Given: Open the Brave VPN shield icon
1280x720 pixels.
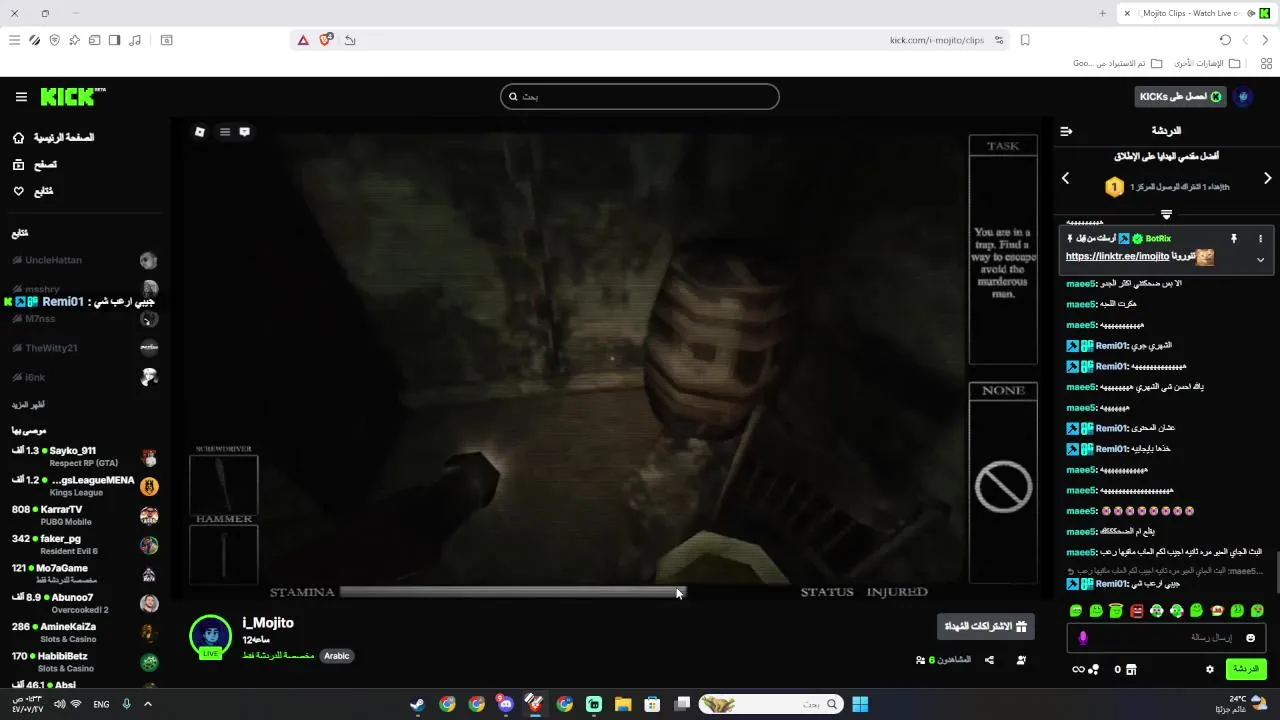Looking at the screenshot, I should click(x=54, y=40).
